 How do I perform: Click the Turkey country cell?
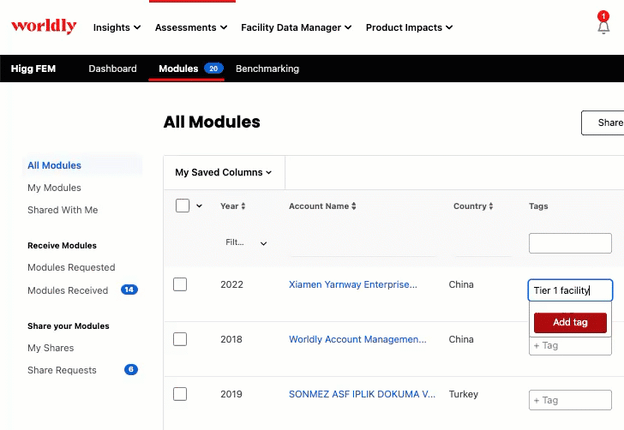463,394
